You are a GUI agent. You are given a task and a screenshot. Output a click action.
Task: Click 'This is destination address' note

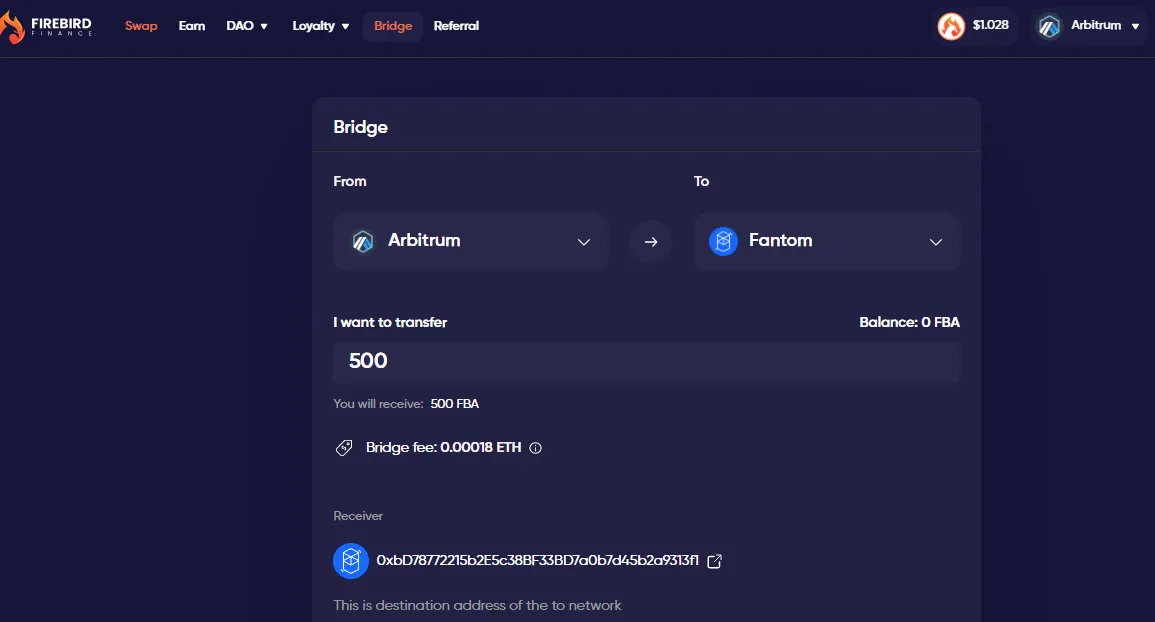point(477,605)
